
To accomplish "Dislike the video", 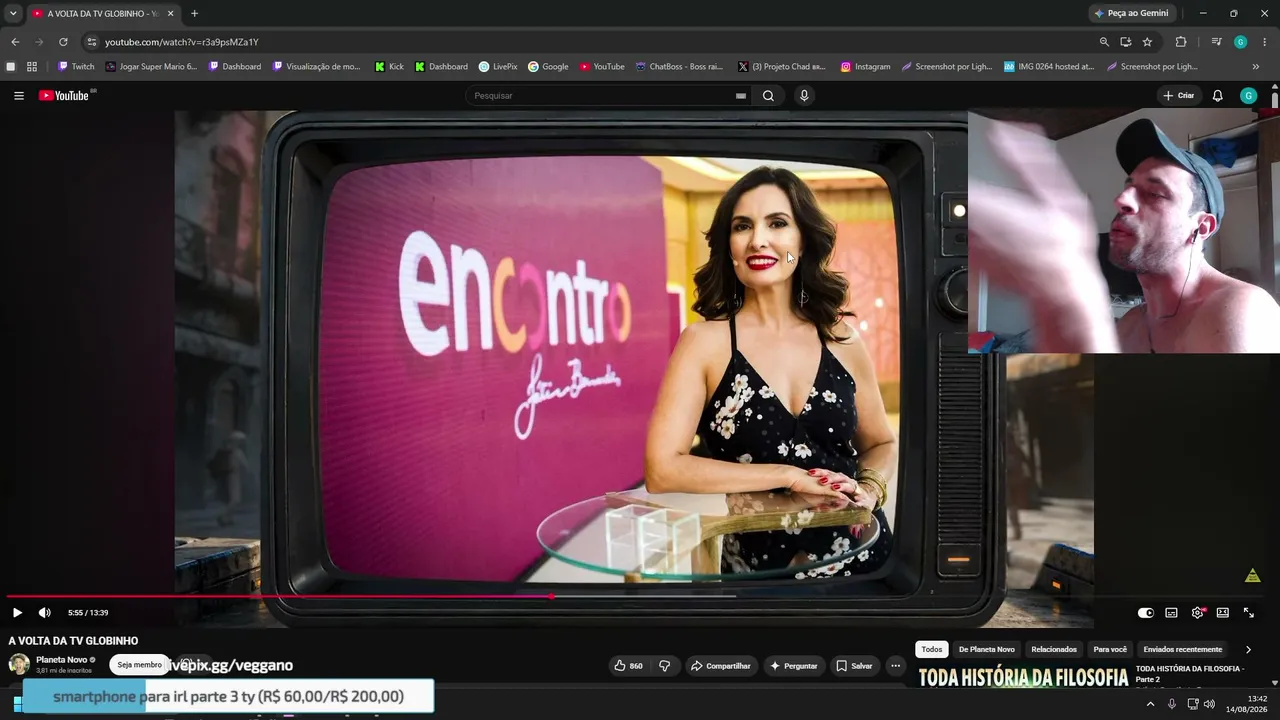I will [664, 666].
